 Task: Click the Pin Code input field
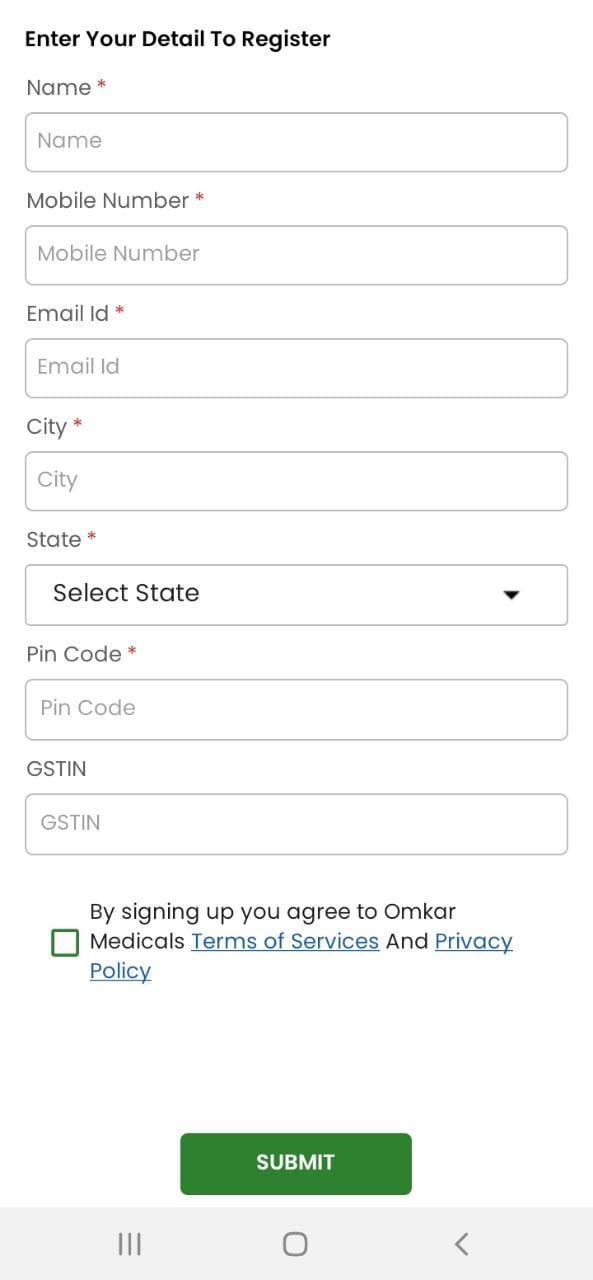point(296,709)
